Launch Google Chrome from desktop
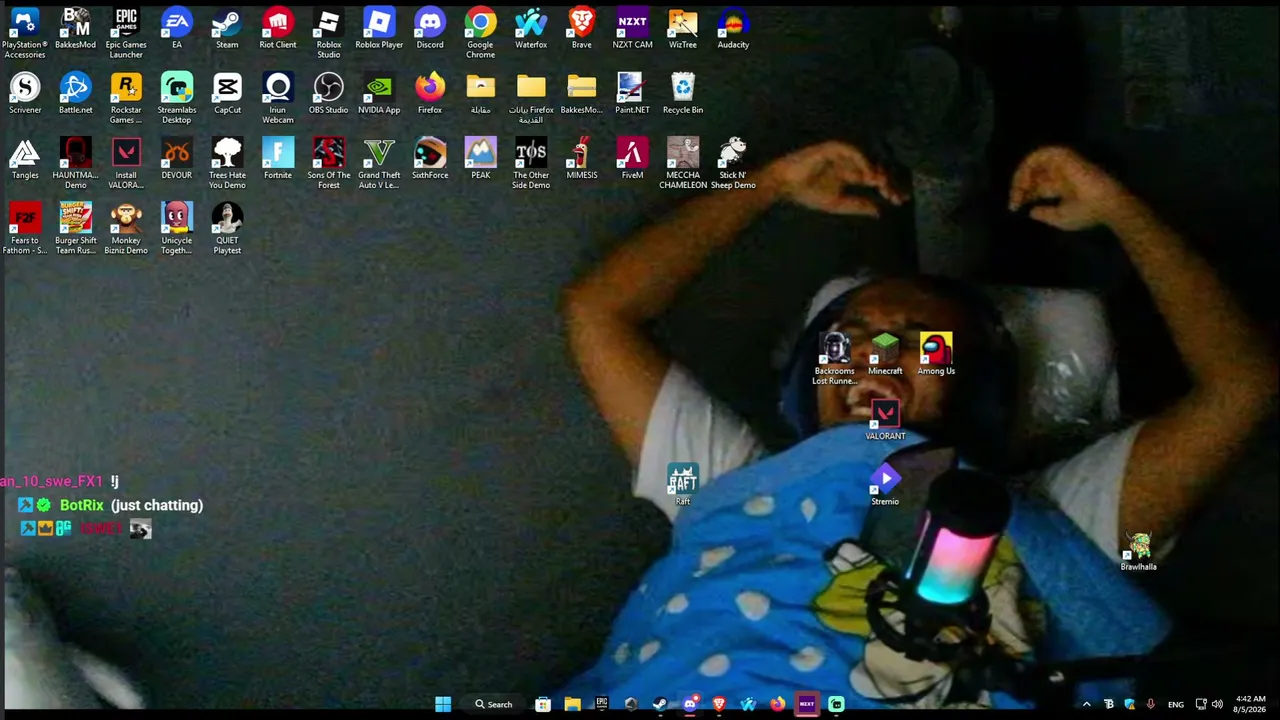The height and width of the screenshot is (720, 1280). tap(480, 33)
